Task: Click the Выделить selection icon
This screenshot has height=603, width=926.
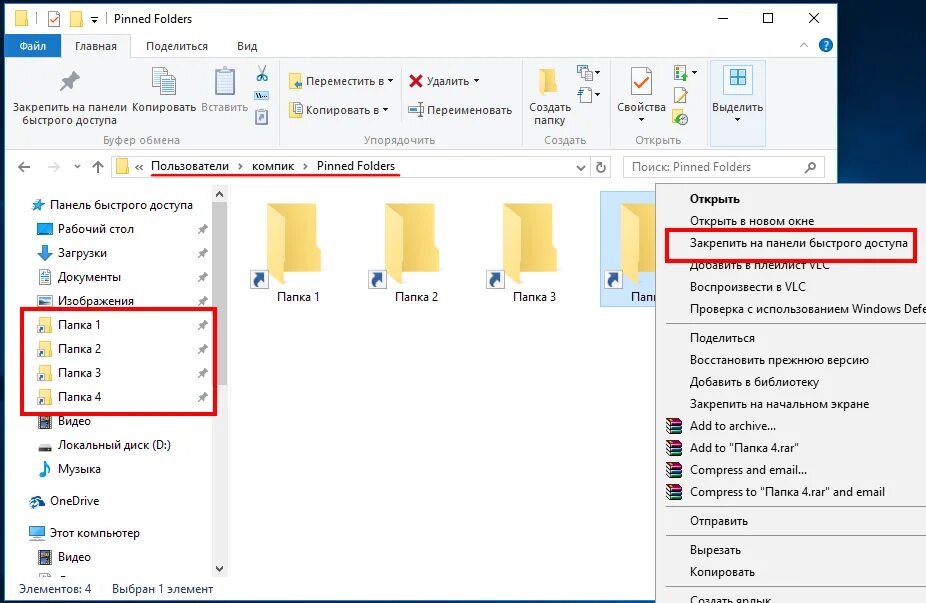Action: coord(738,80)
